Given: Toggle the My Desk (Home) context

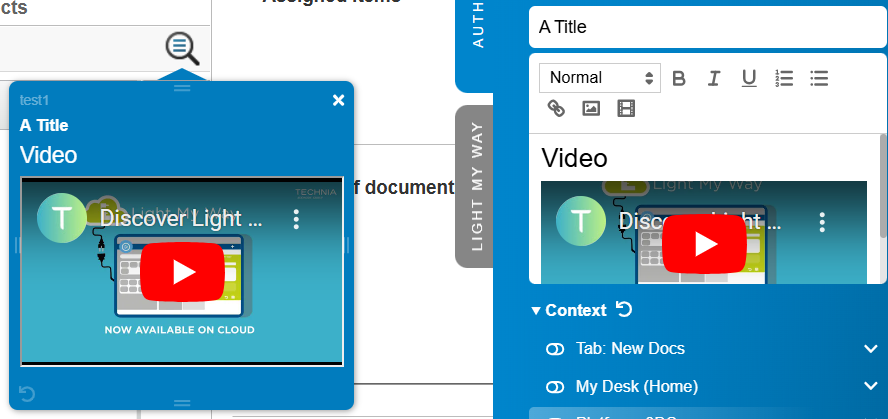Looking at the screenshot, I should 555,387.
